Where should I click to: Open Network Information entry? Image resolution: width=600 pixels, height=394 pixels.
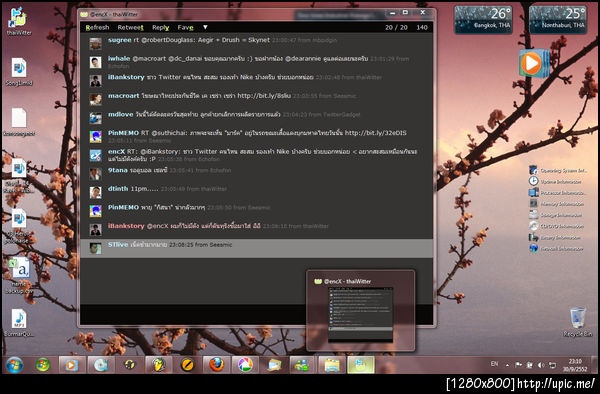pos(556,249)
